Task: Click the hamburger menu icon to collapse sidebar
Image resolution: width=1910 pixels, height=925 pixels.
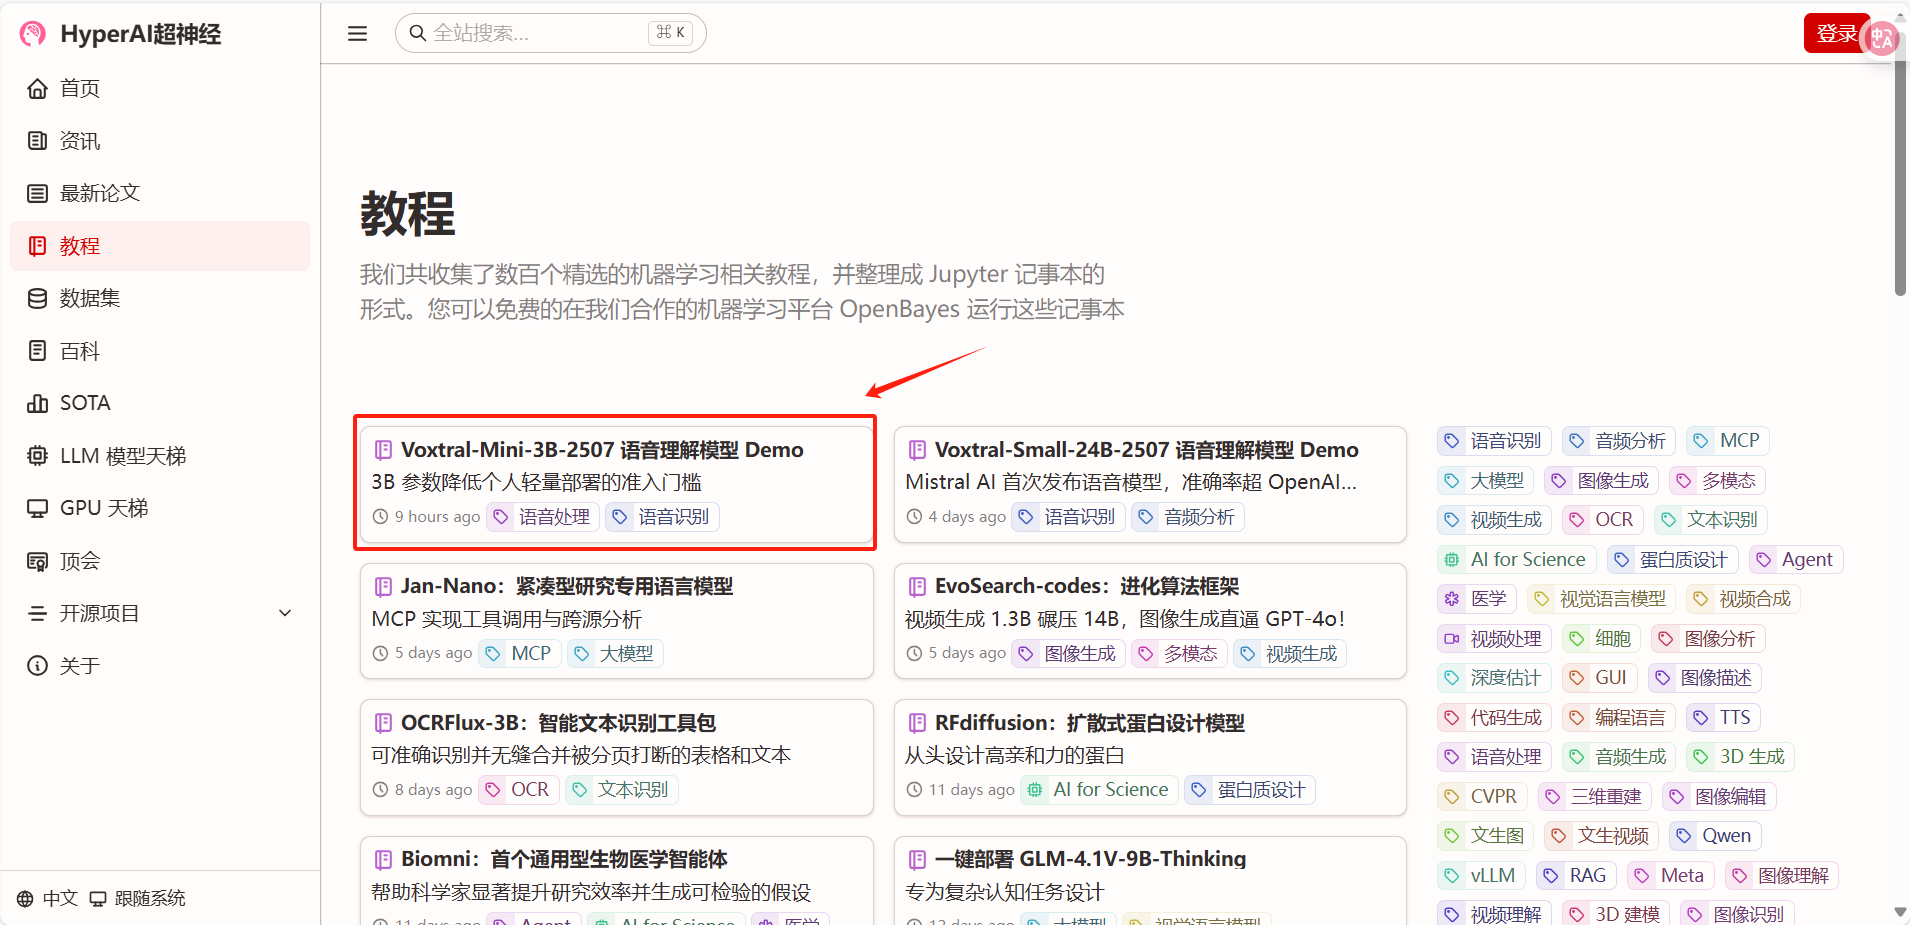Action: coord(357,34)
